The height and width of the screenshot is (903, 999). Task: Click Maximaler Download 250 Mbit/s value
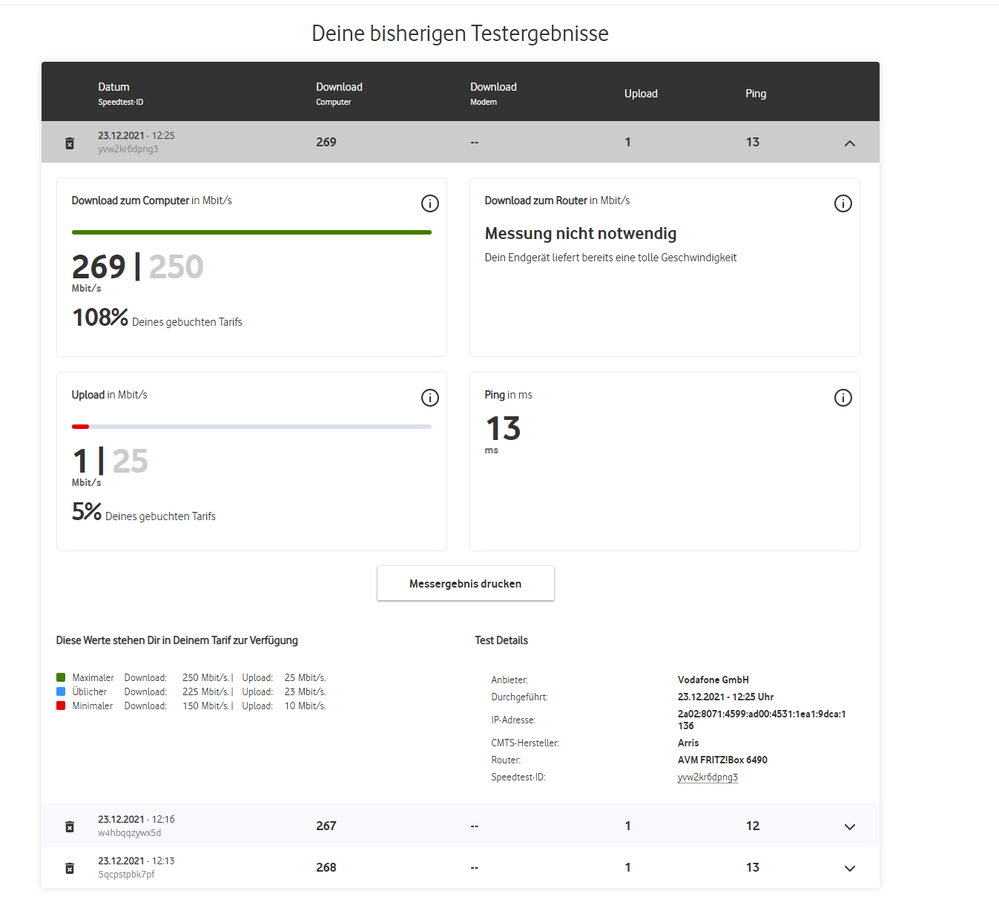coord(205,677)
